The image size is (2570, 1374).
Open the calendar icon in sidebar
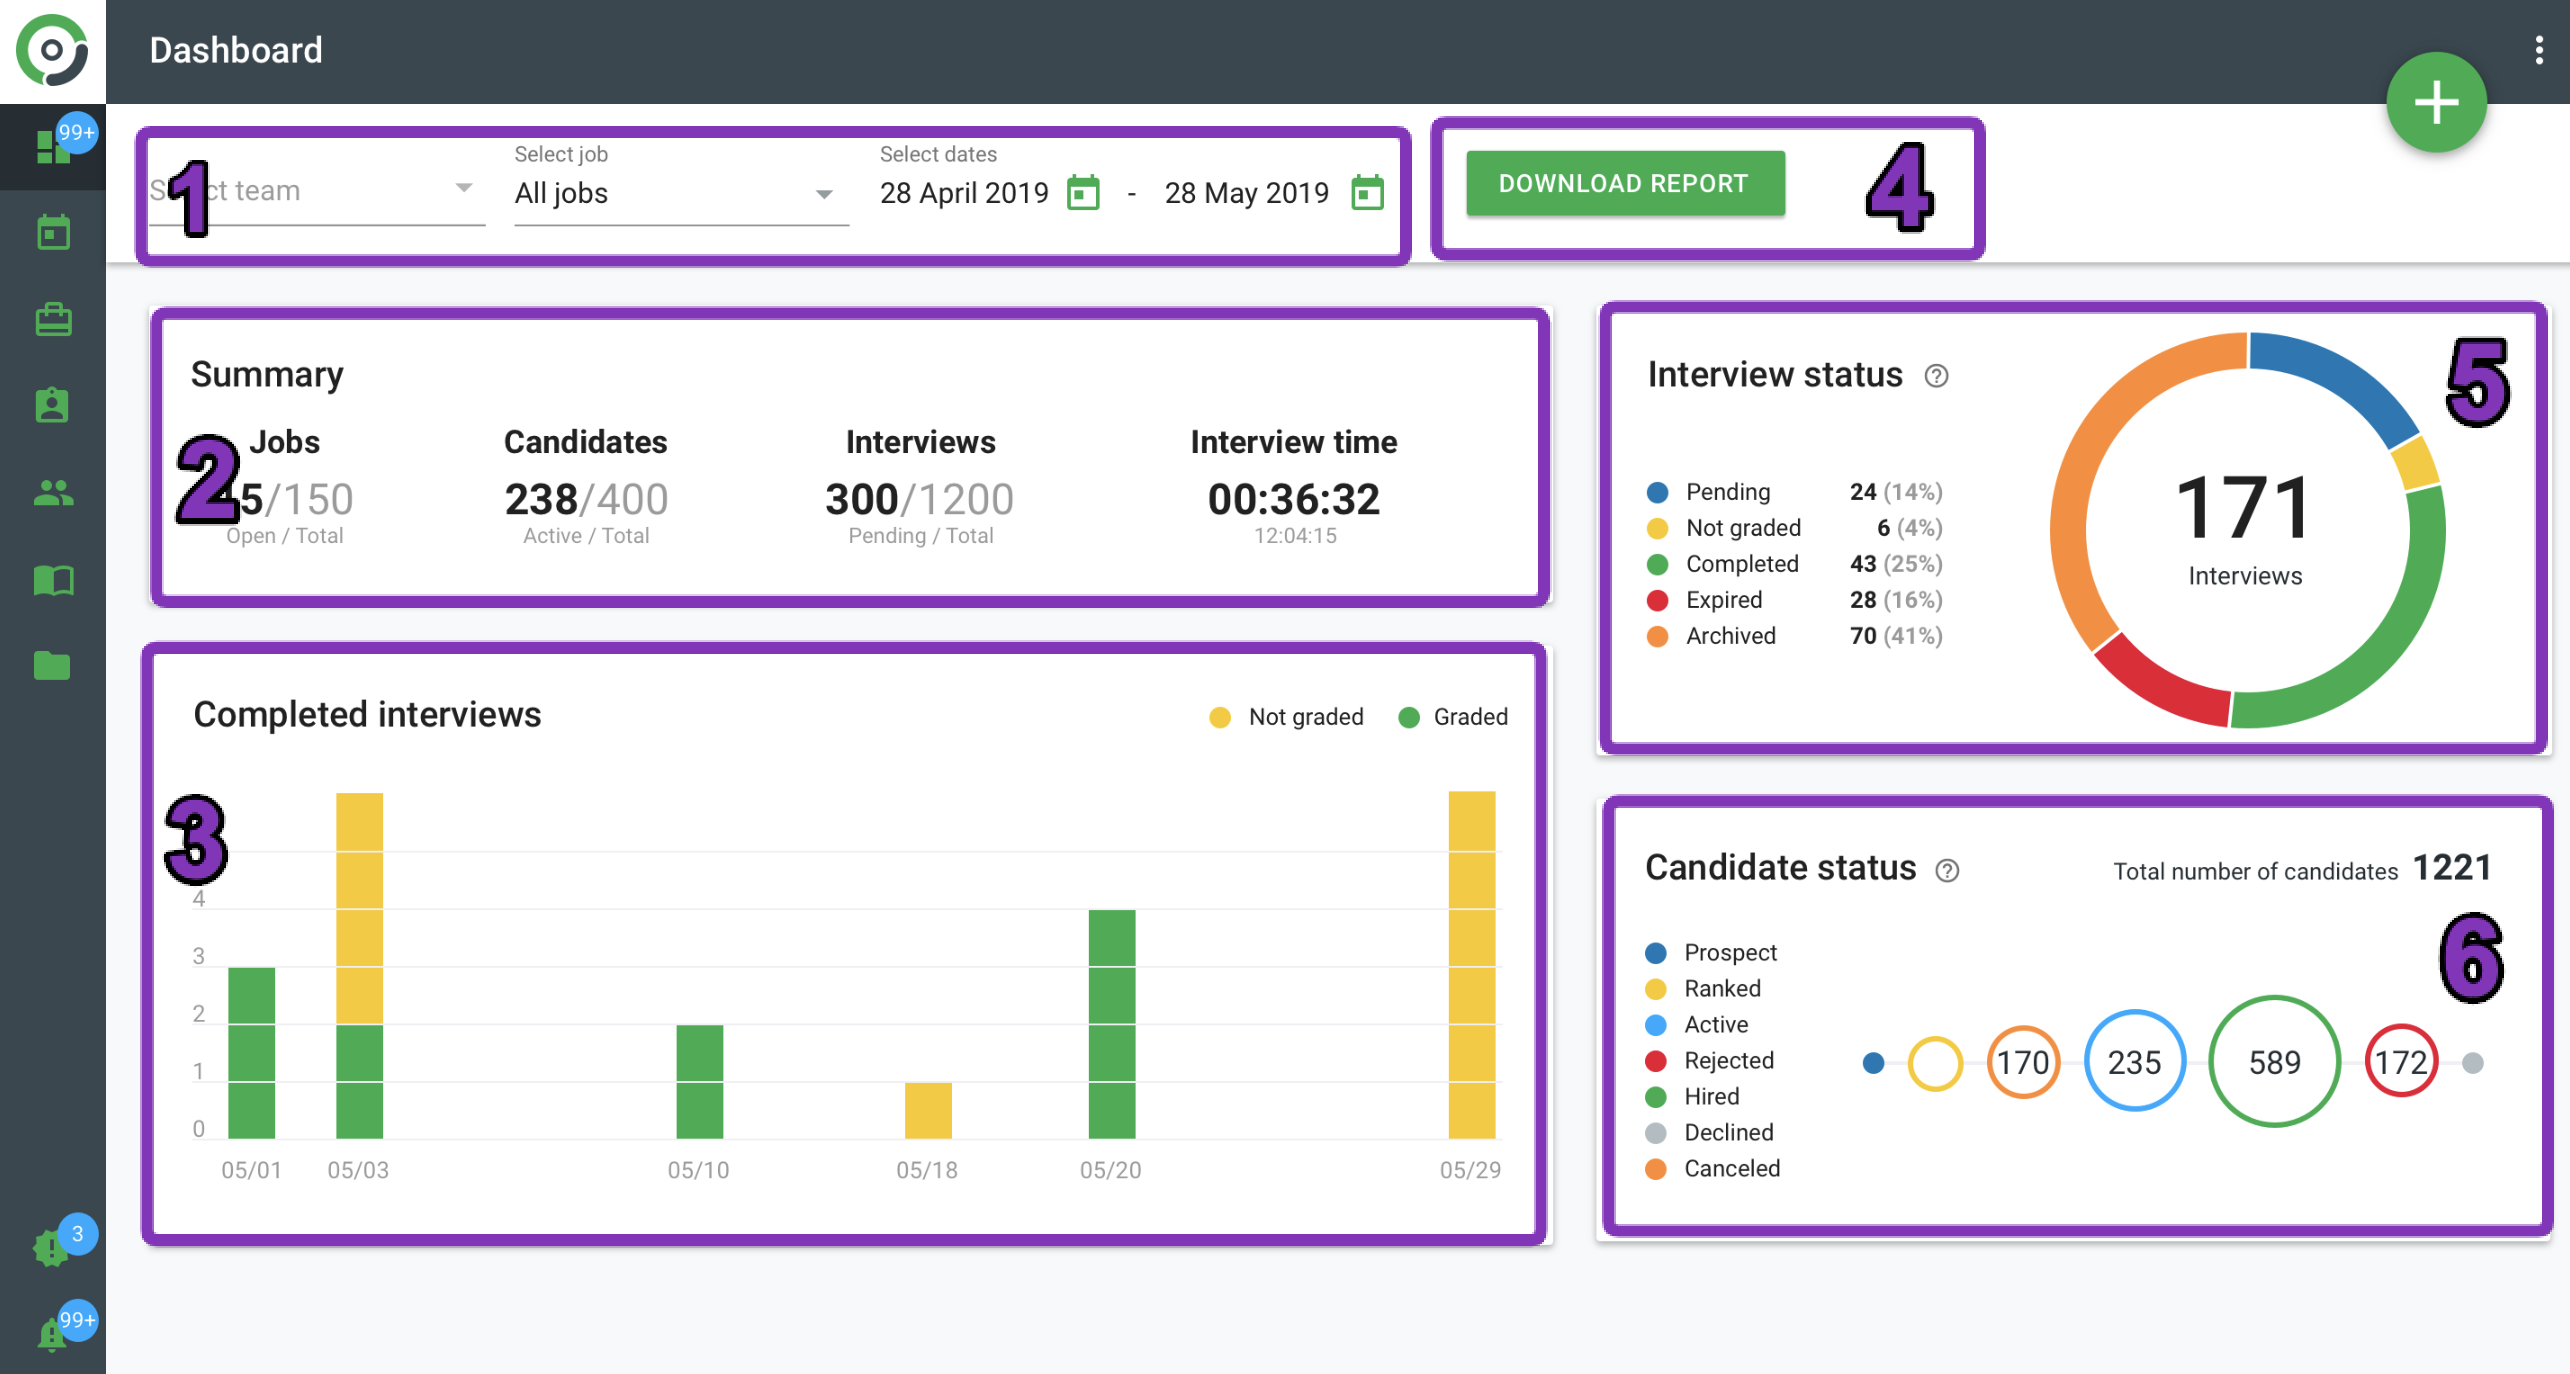(x=53, y=233)
